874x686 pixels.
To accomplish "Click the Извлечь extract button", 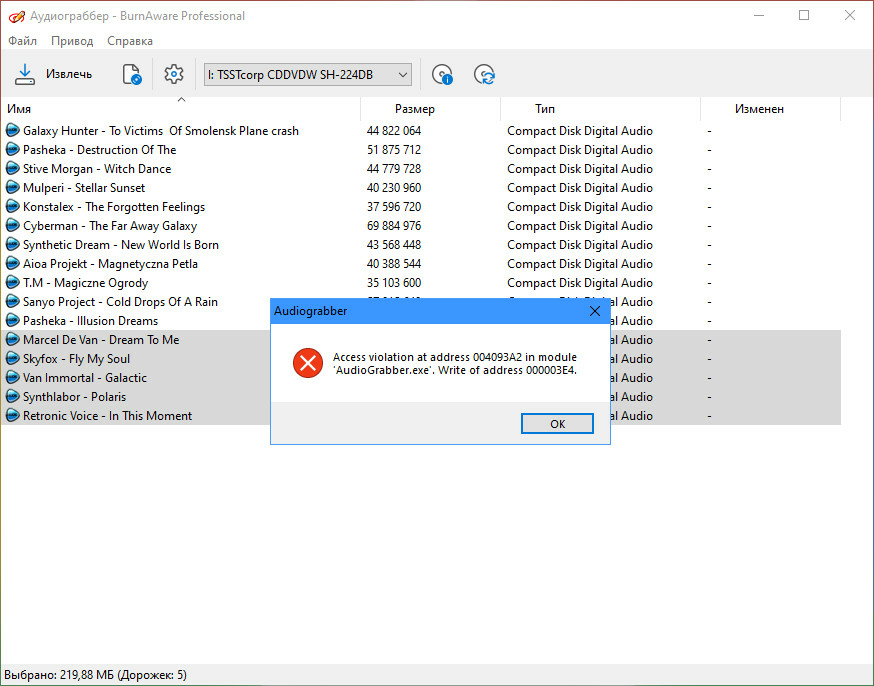I will click(x=54, y=74).
